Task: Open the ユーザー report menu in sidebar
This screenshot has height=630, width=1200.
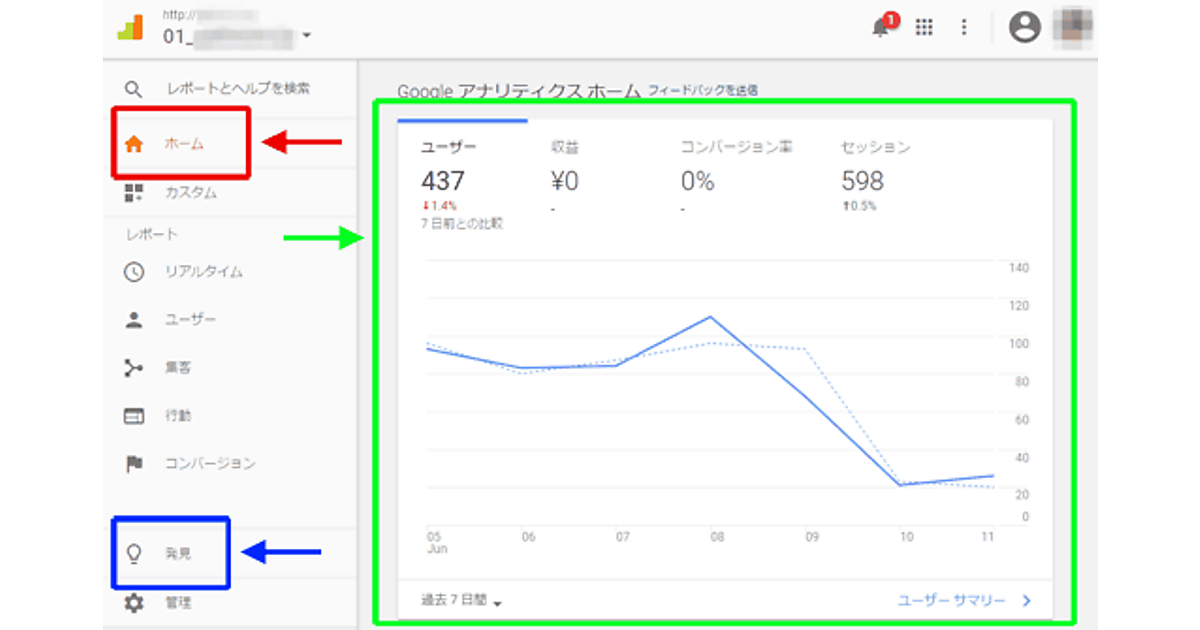Action: tap(190, 320)
